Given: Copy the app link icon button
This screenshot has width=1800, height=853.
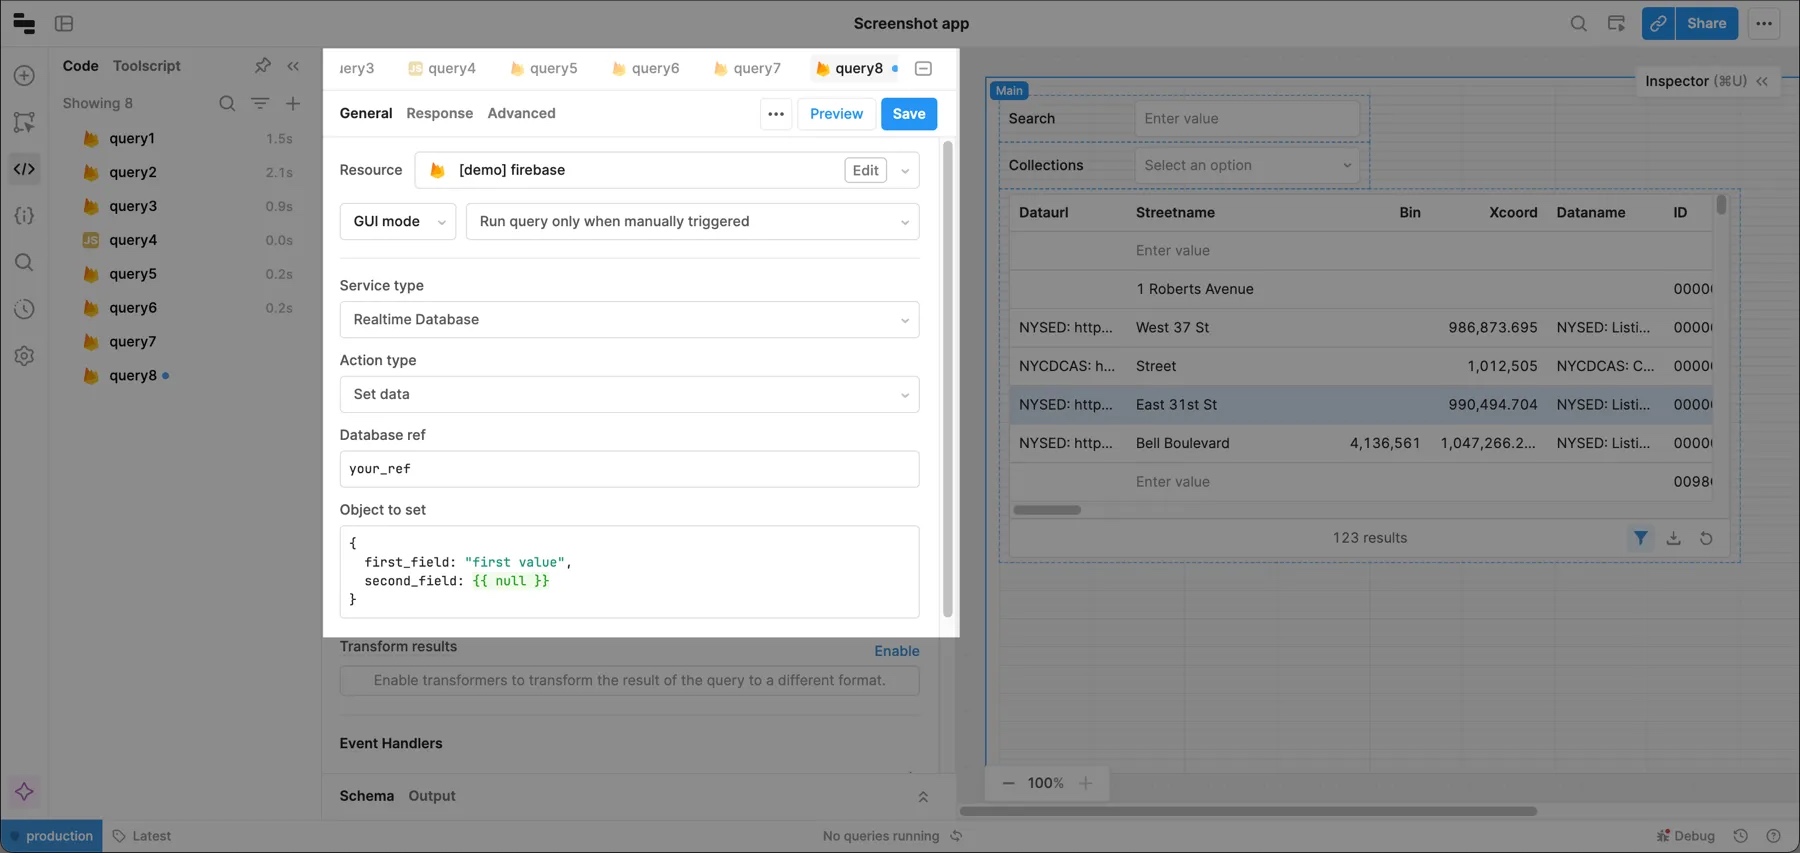Looking at the screenshot, I should tap(1658, 23).
